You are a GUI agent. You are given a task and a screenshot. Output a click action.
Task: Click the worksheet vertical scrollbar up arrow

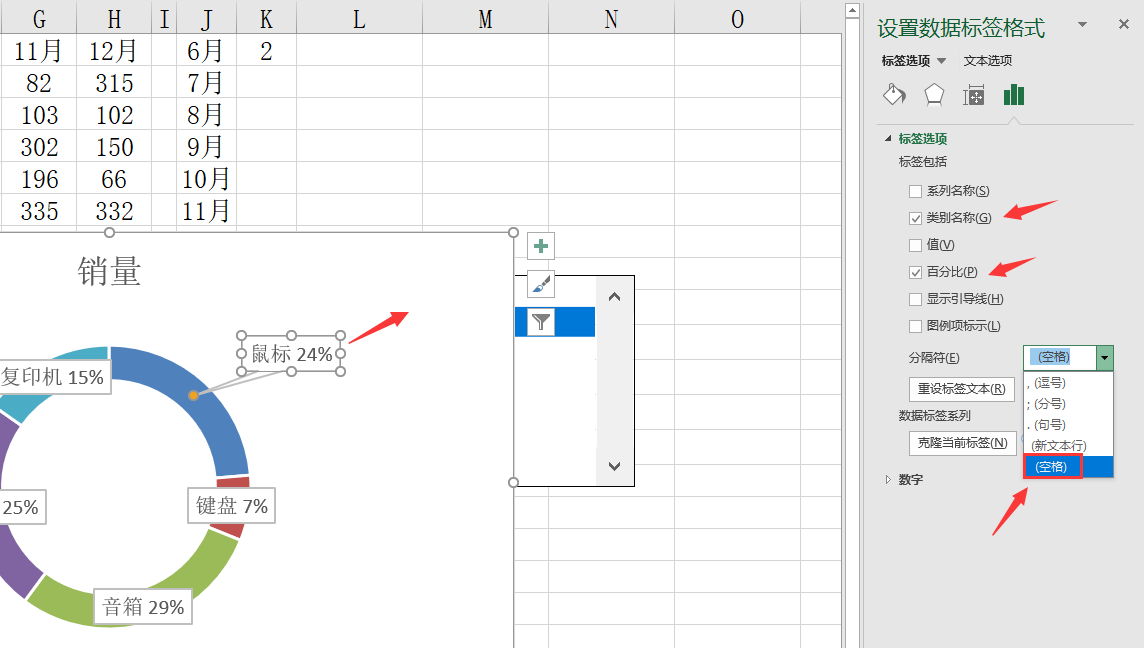pos(851,10)
